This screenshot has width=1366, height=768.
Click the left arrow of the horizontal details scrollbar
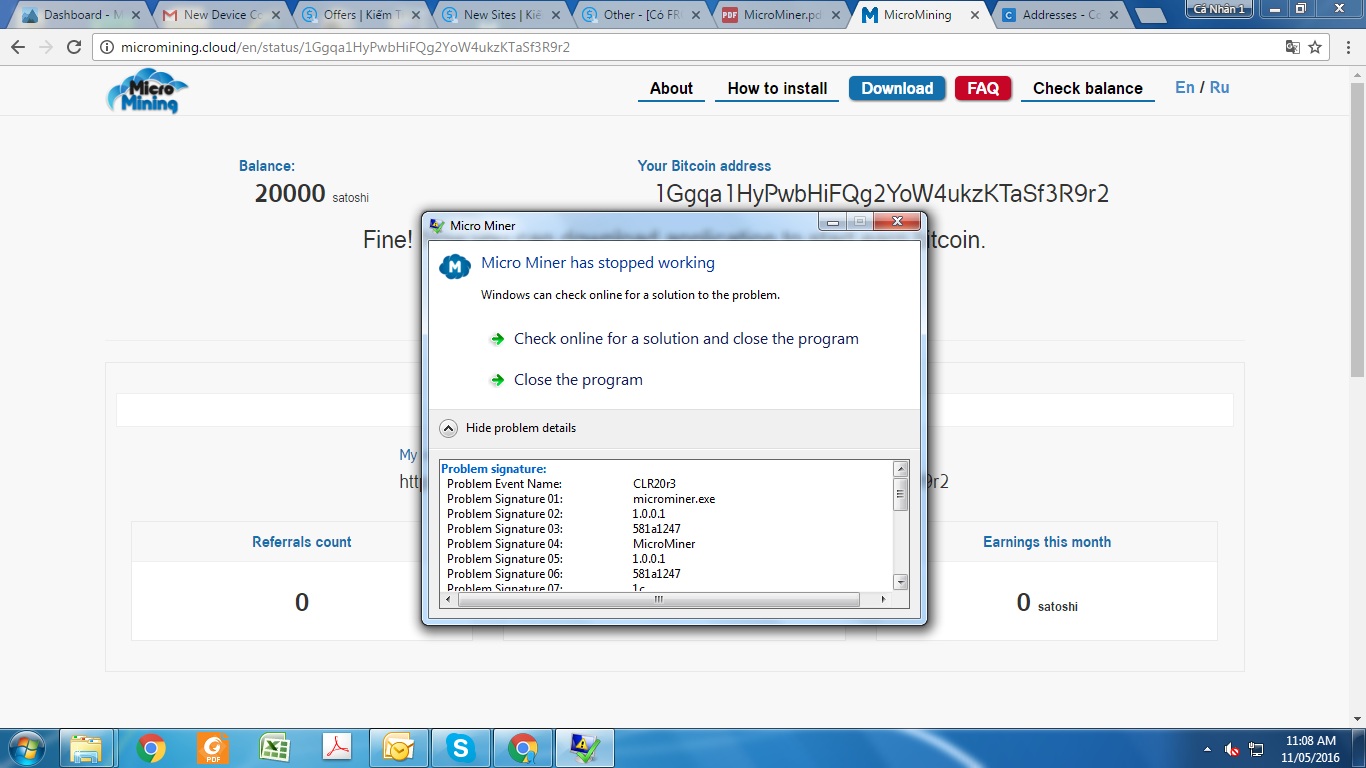(x=449, y=600)
